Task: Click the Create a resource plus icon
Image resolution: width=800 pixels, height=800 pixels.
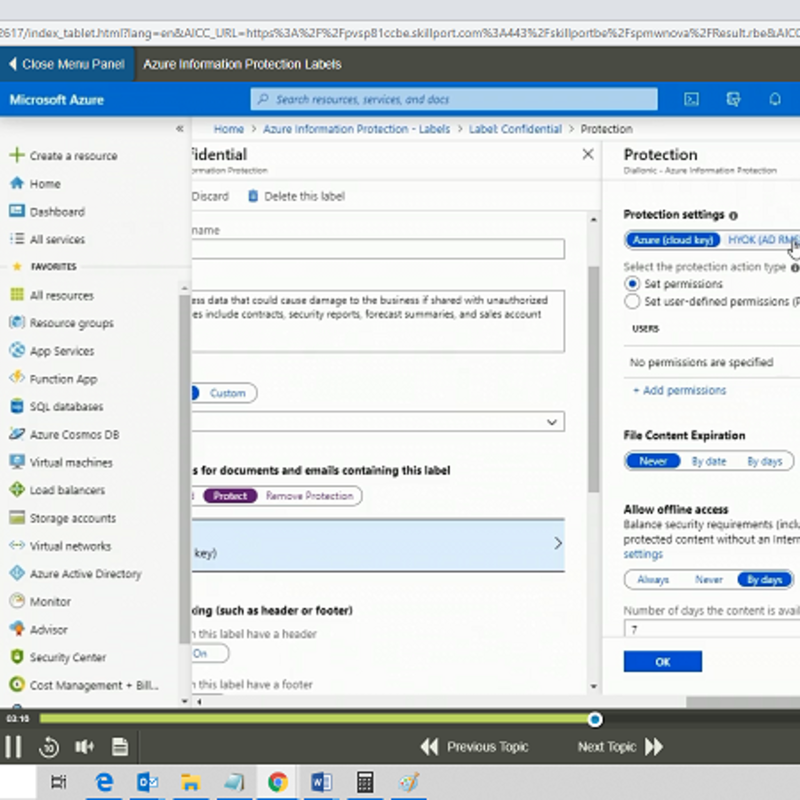Action: pos(17,155)
